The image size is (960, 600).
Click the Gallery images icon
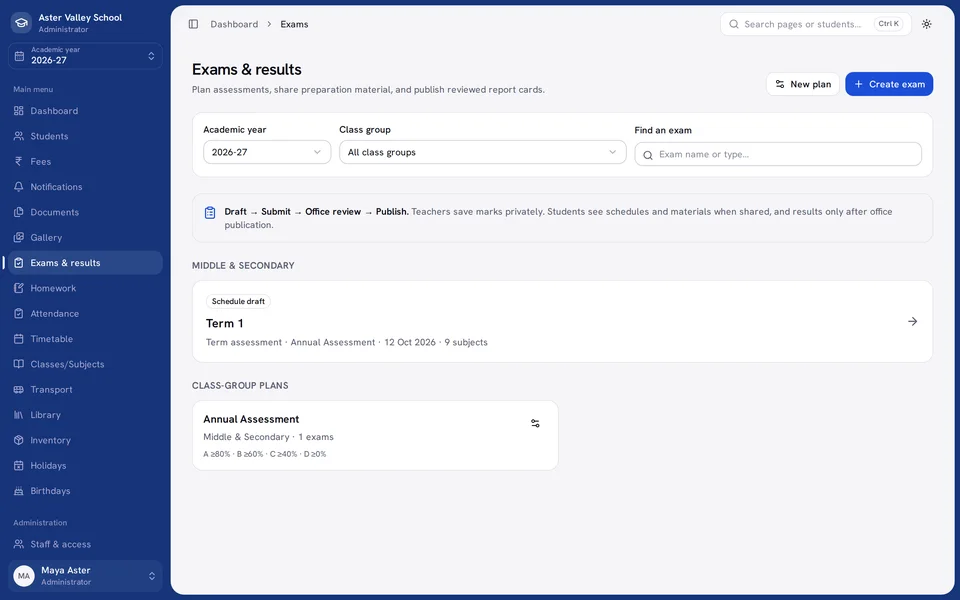pyautogui.click(x=18, y=238)
